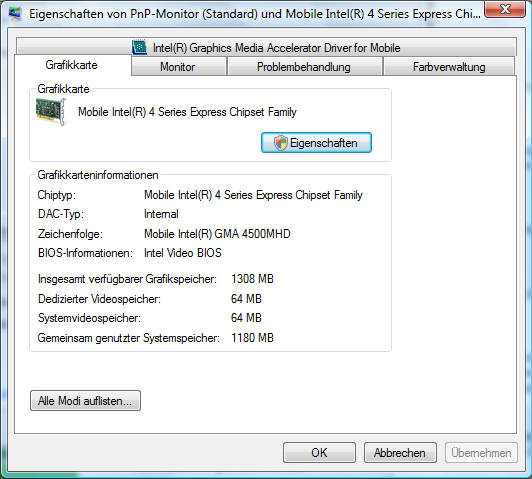Open adapter Eigenschaften with the shield button
This screenshot has height=479, width=532.
[x=316, y=143]
